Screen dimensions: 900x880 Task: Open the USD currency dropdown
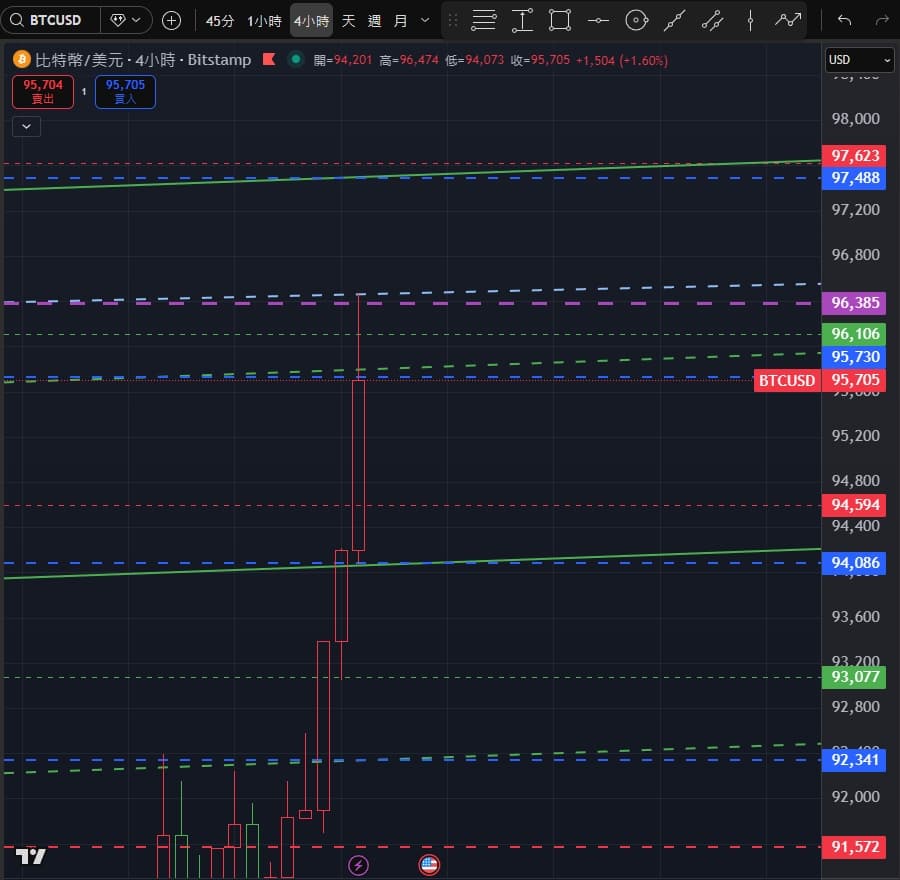click(859, 60)
